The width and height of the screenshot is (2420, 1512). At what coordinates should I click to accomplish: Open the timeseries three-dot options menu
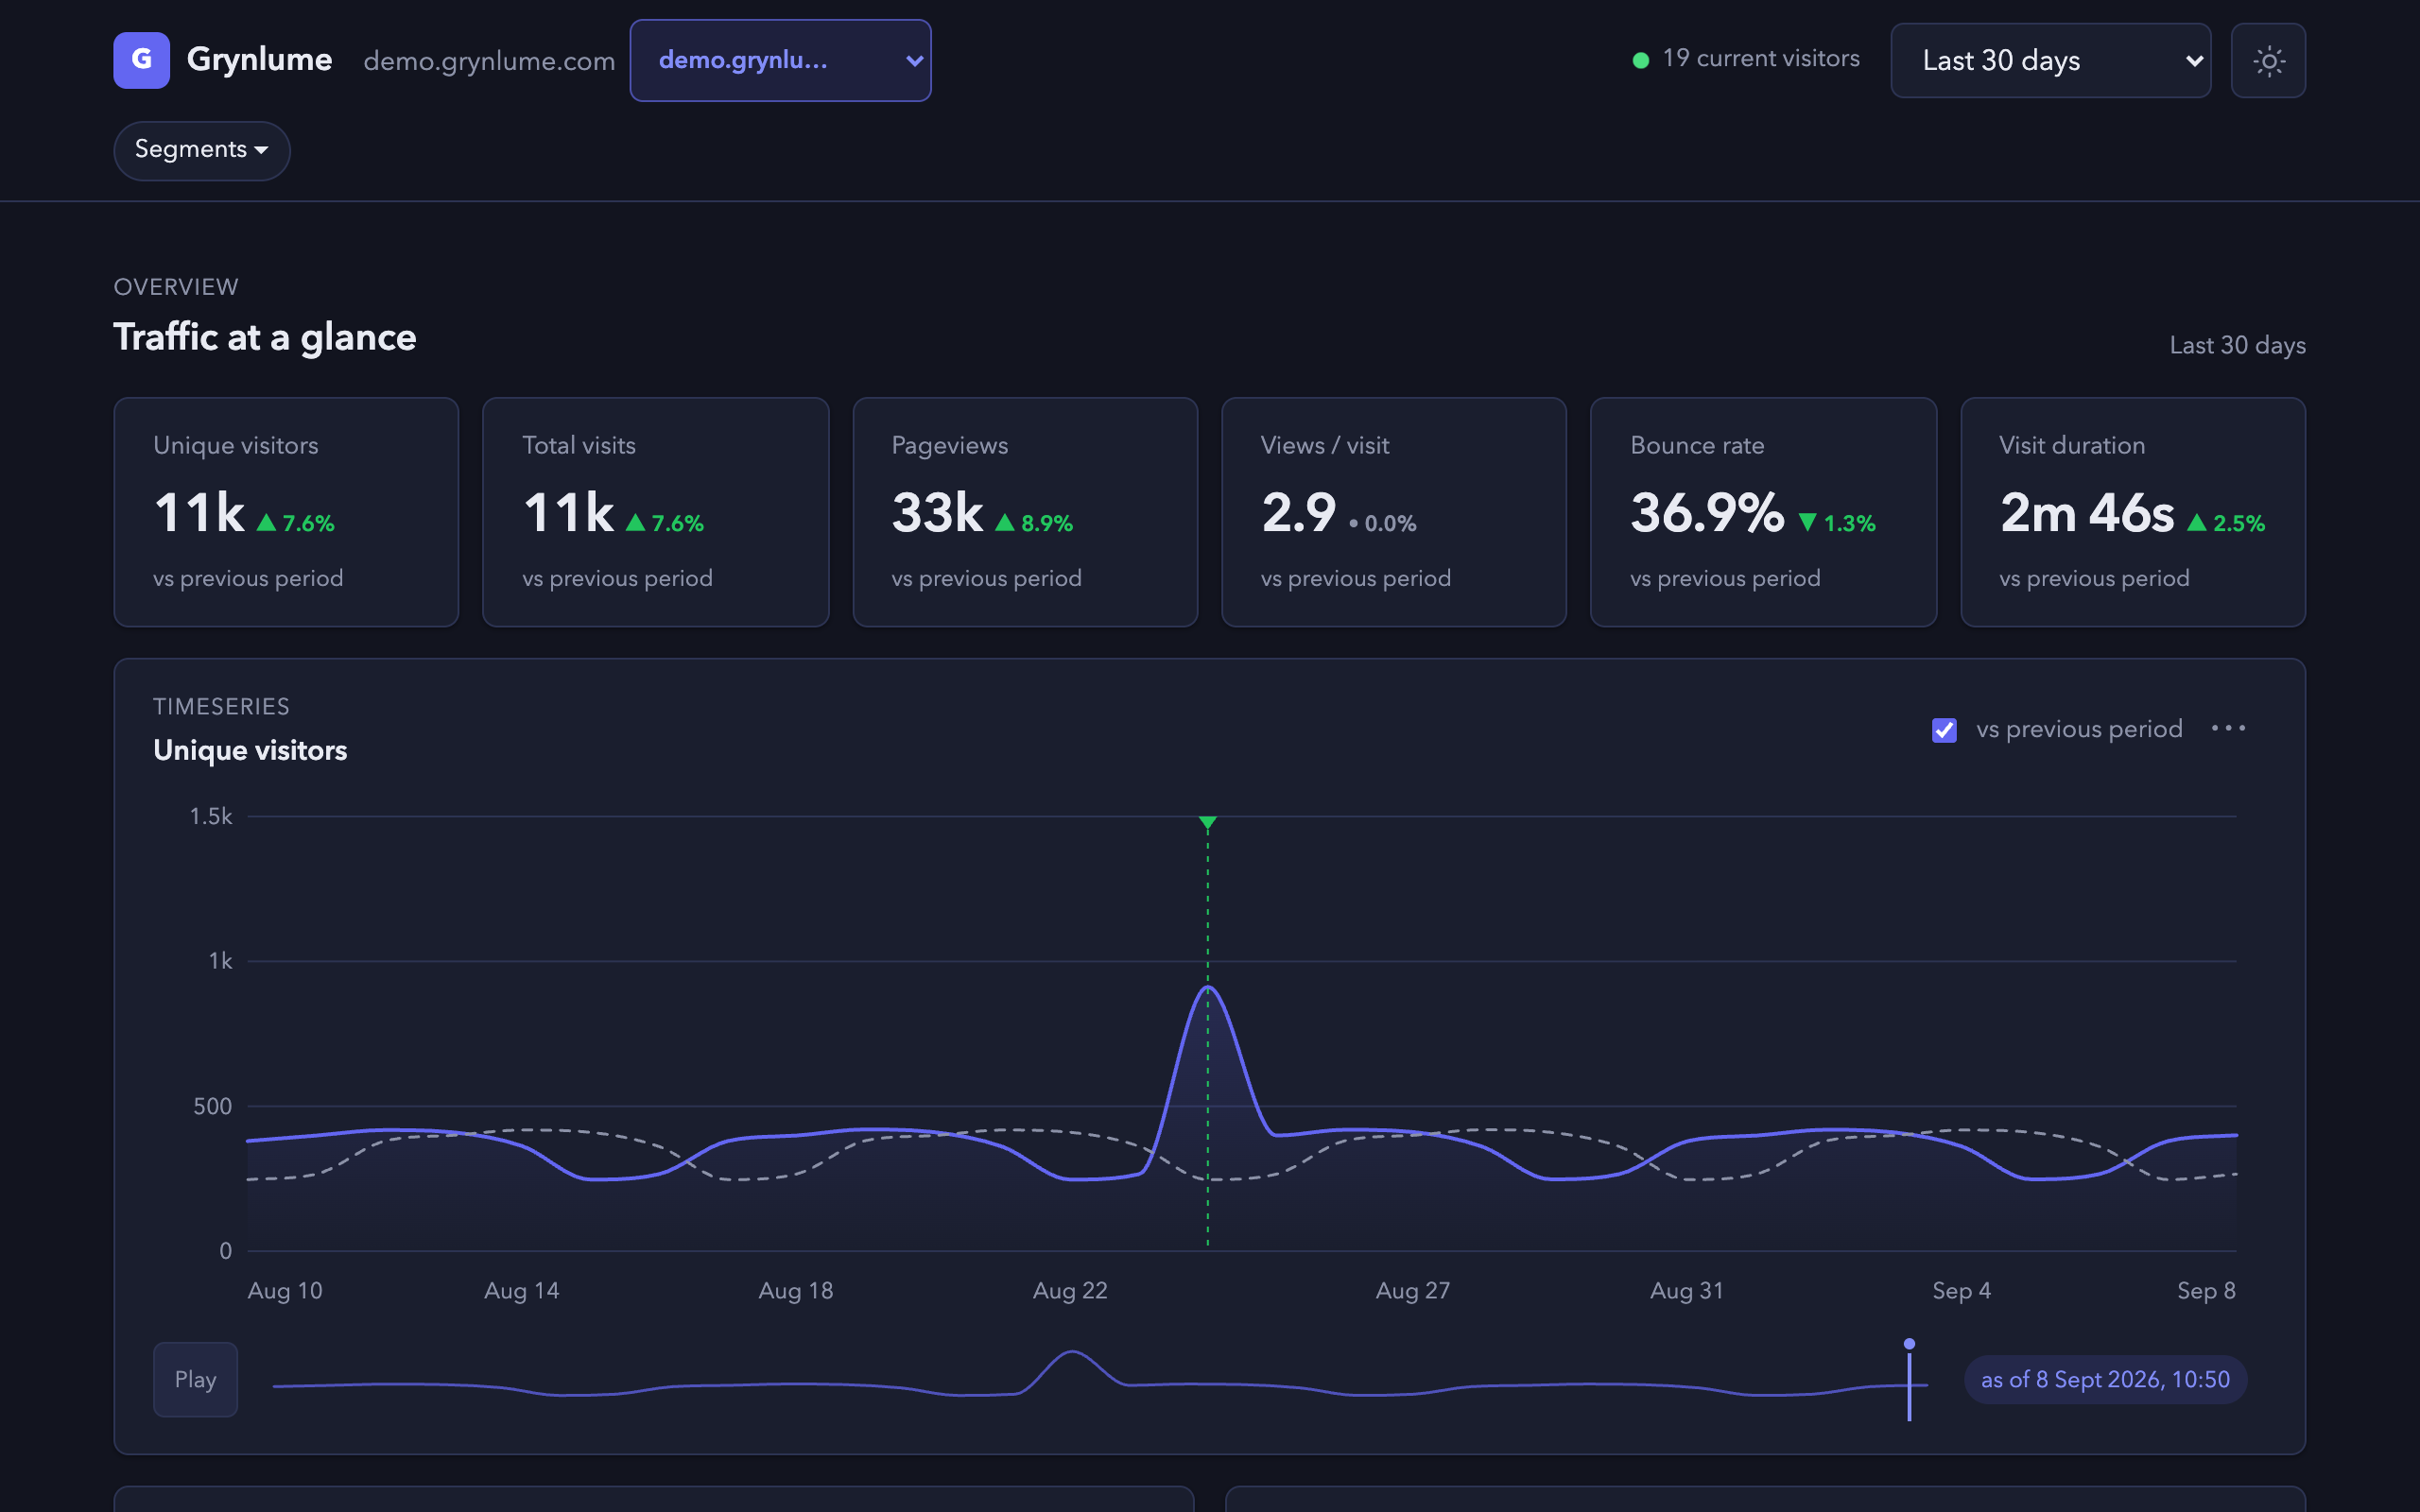pos(2228,728)
